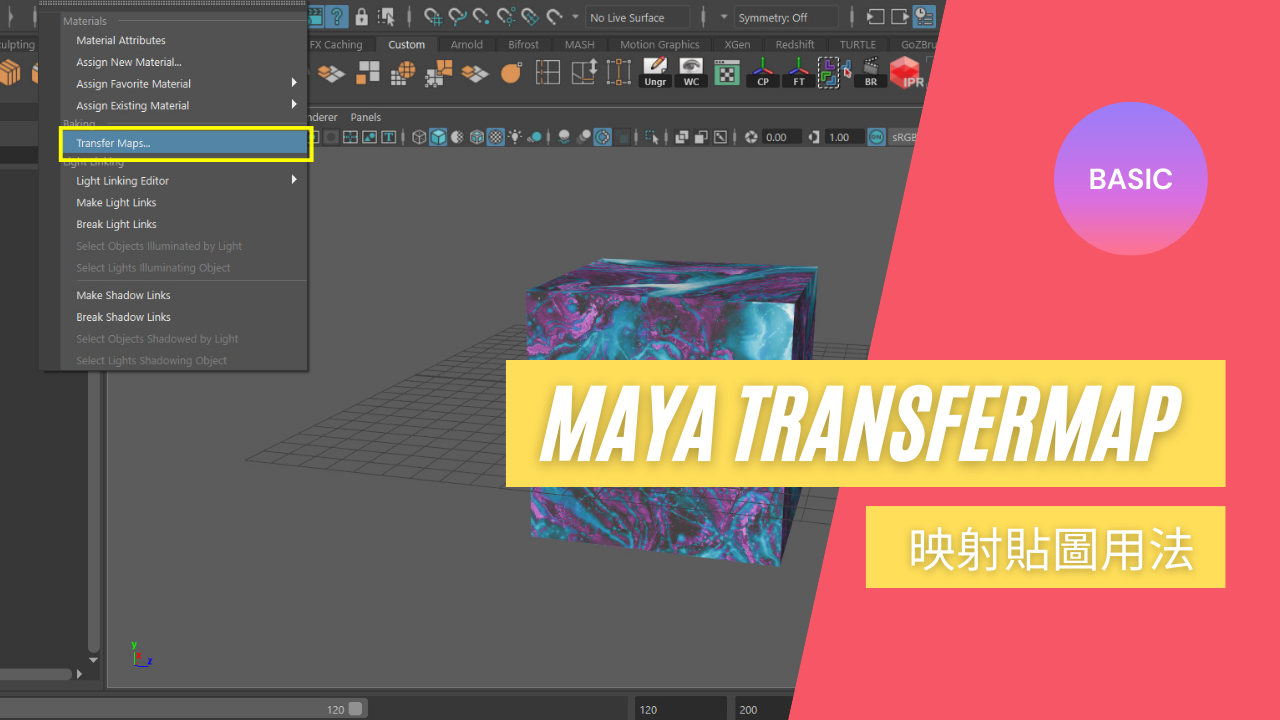Switch to the Arnold shelf tab
Screen dimensions: 1280x720
click(466, 44)
